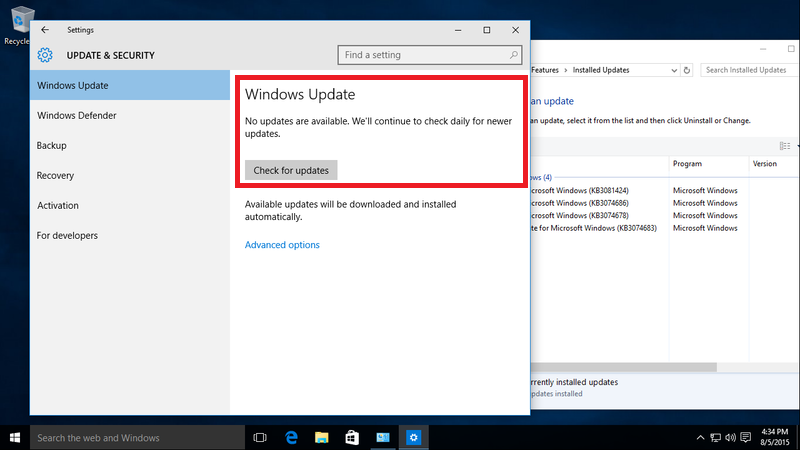Click the horizontal scrollbar in Installed Updates
Viewport: 800px width, 450px height.
click(x=623, y=367)
